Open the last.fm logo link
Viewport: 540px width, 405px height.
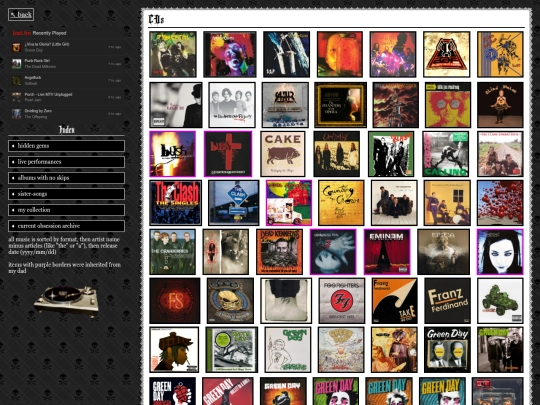pos(22,33)
